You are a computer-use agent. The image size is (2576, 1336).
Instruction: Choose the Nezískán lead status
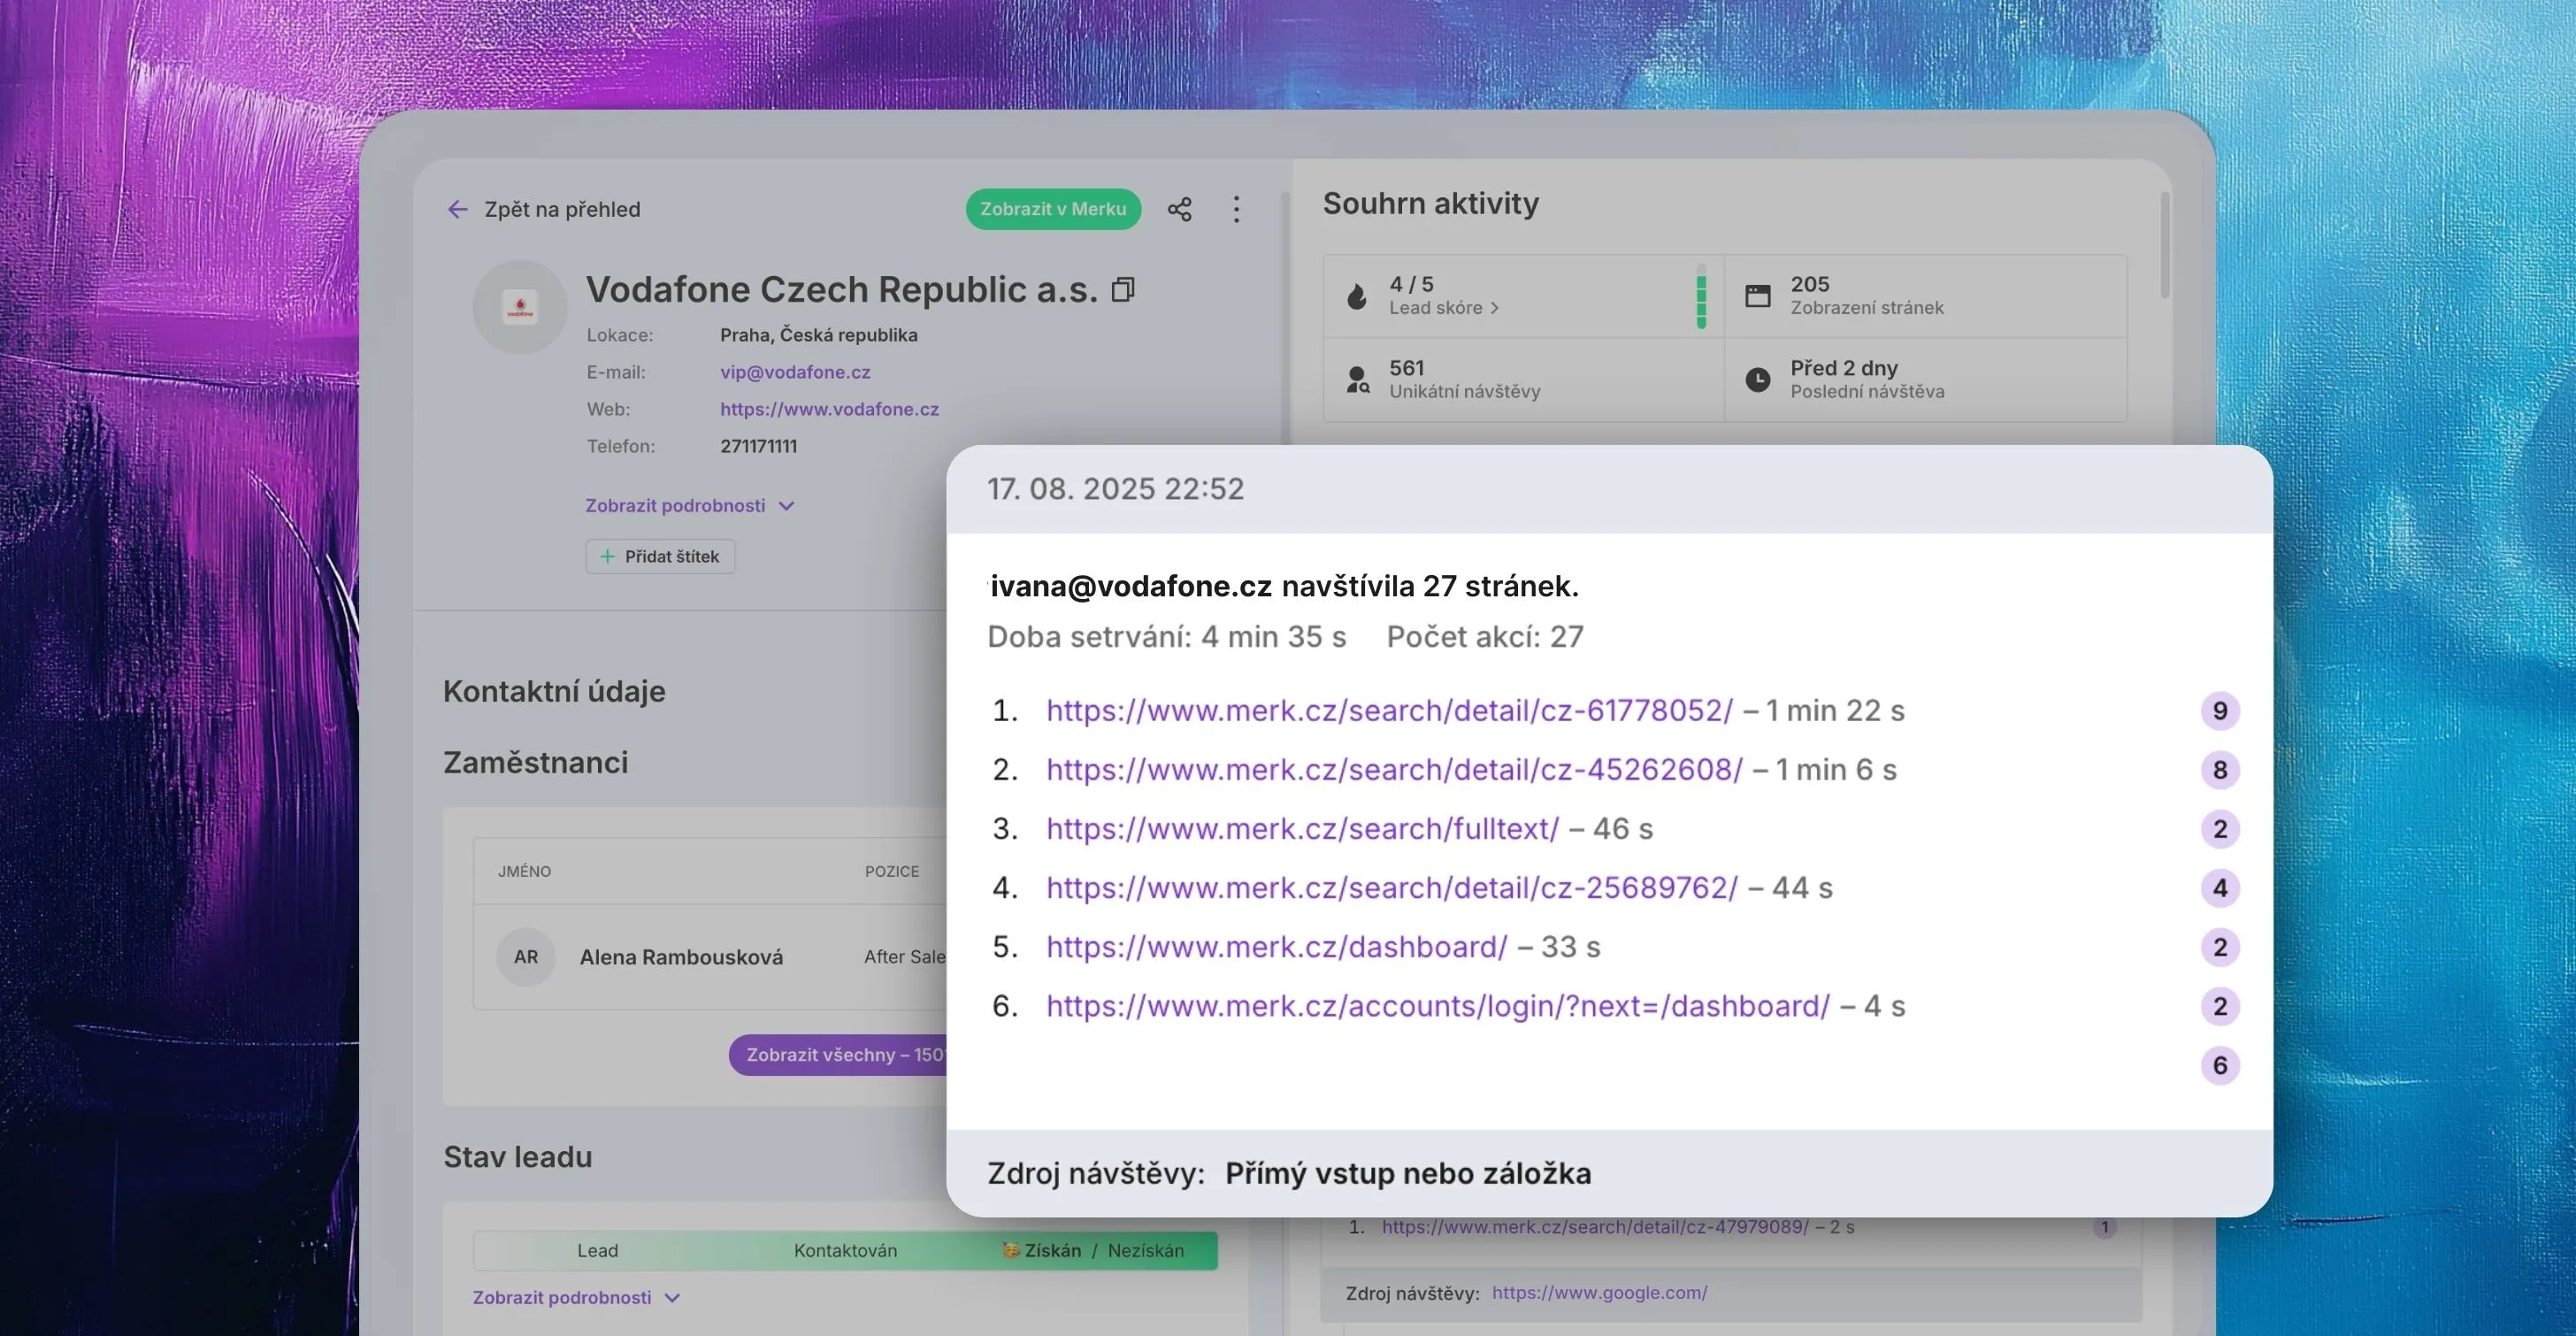pos(1146,1250)
